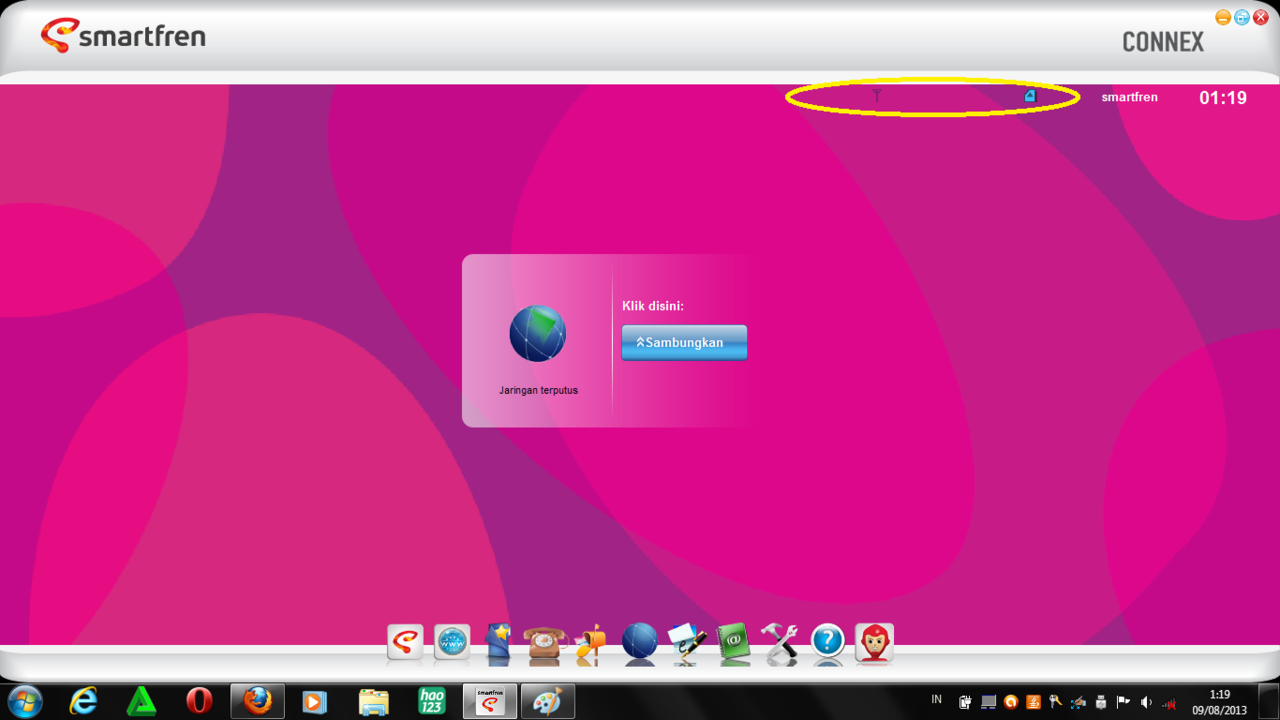Switch to Firefox on the taskbar

257,701
